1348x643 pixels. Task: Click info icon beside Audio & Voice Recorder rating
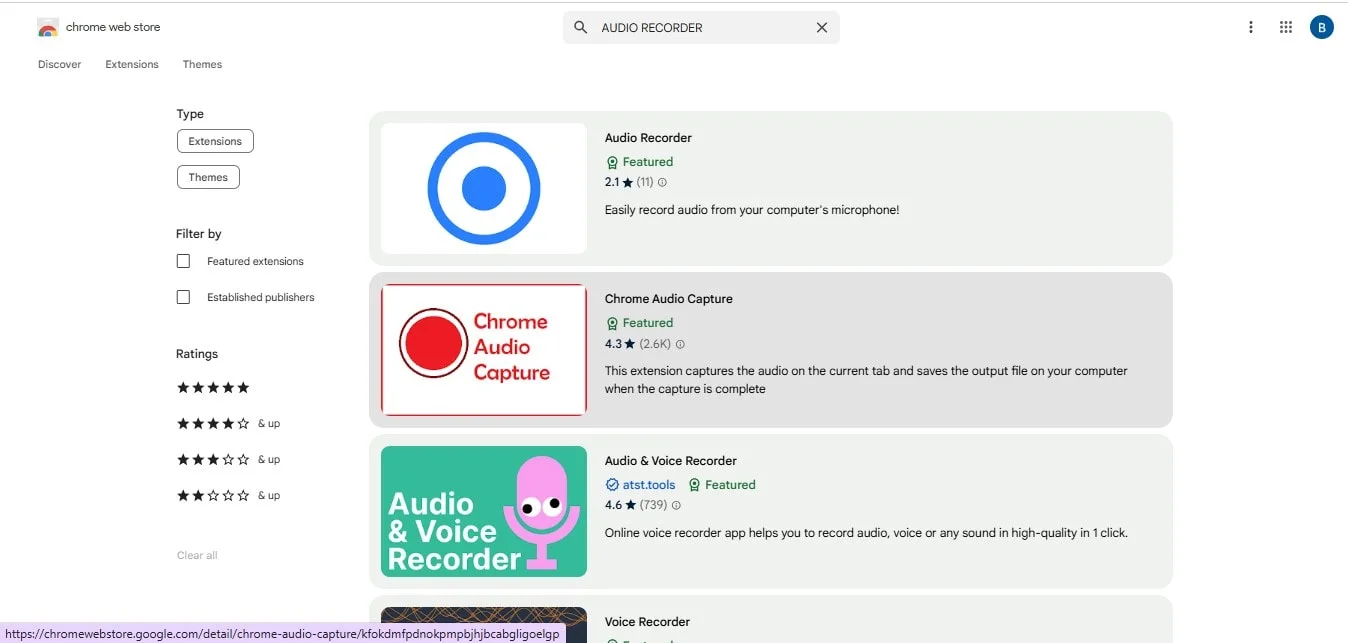click(676, 506)
